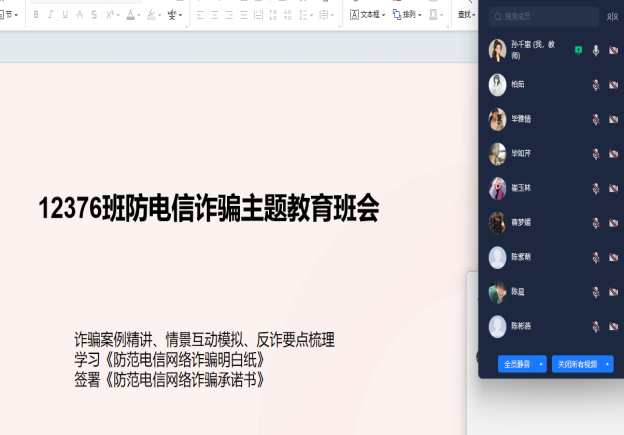Open the 查找 find menu
624x435 pixels.
(465, 15)
